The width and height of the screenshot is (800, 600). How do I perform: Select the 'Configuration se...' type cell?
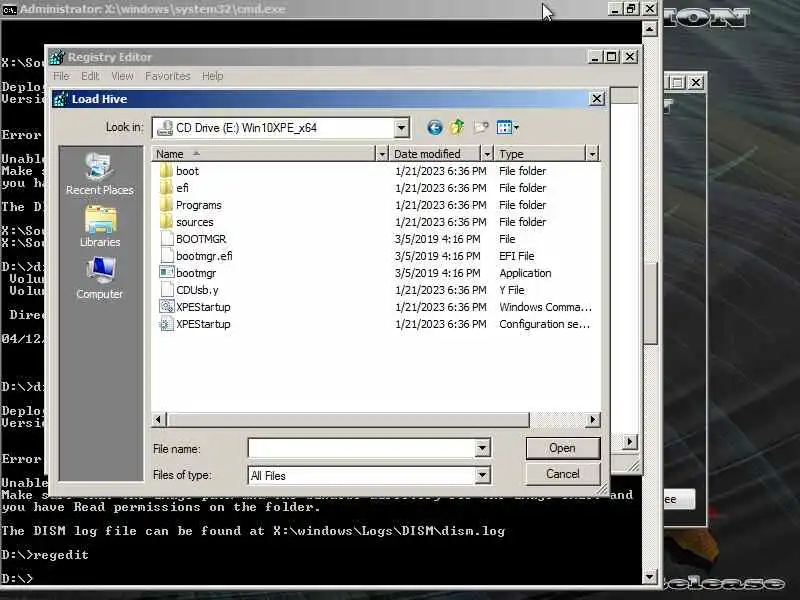click(544, 324)
